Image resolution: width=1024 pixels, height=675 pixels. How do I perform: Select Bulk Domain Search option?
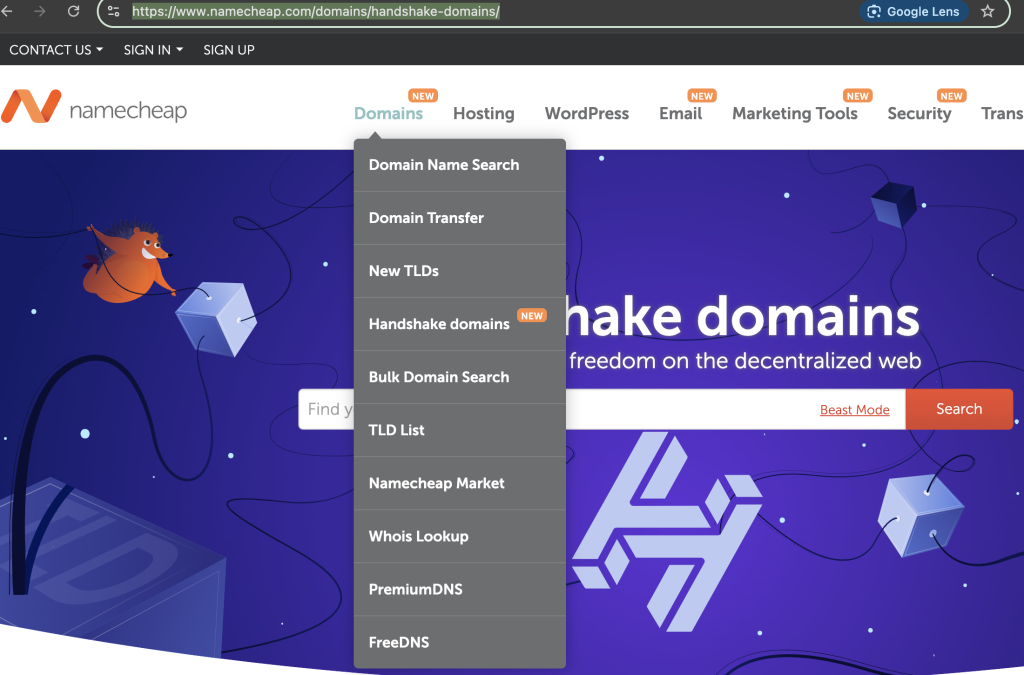pyautogui.click(x=439, y=377)
